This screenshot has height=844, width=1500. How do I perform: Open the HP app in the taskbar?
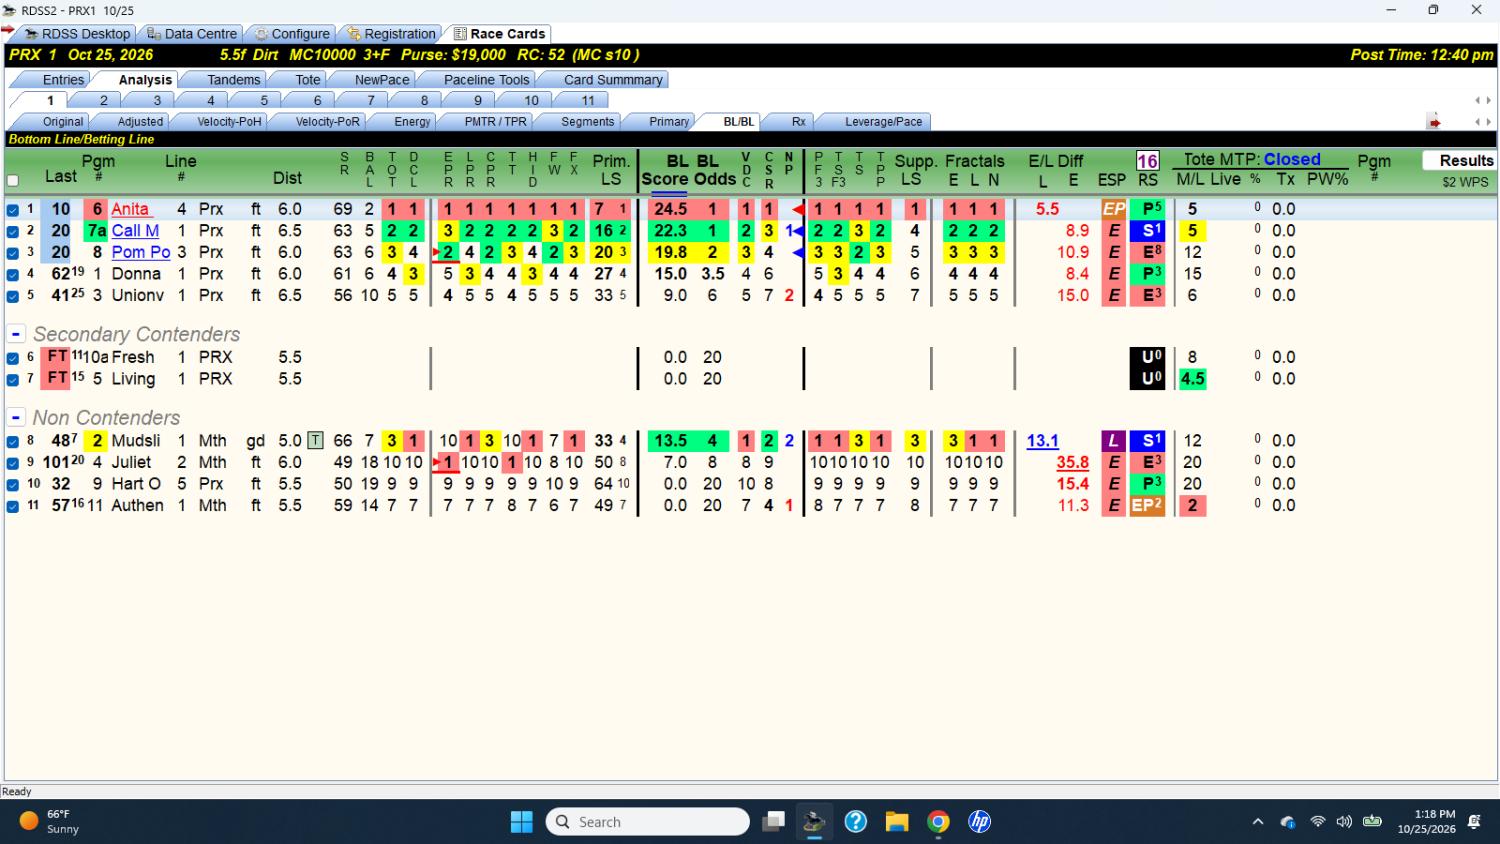(980, 822)
